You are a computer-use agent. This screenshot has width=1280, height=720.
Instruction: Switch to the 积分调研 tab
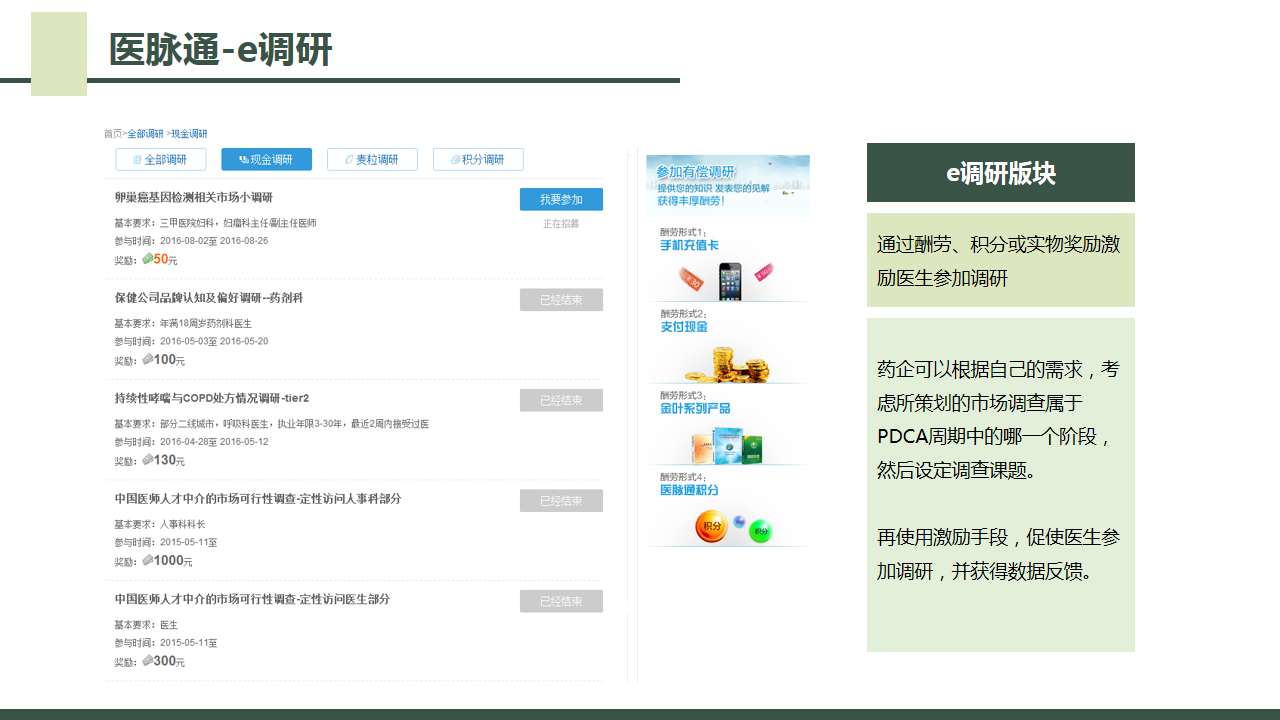pyautogui.click(x=478, y=160)
